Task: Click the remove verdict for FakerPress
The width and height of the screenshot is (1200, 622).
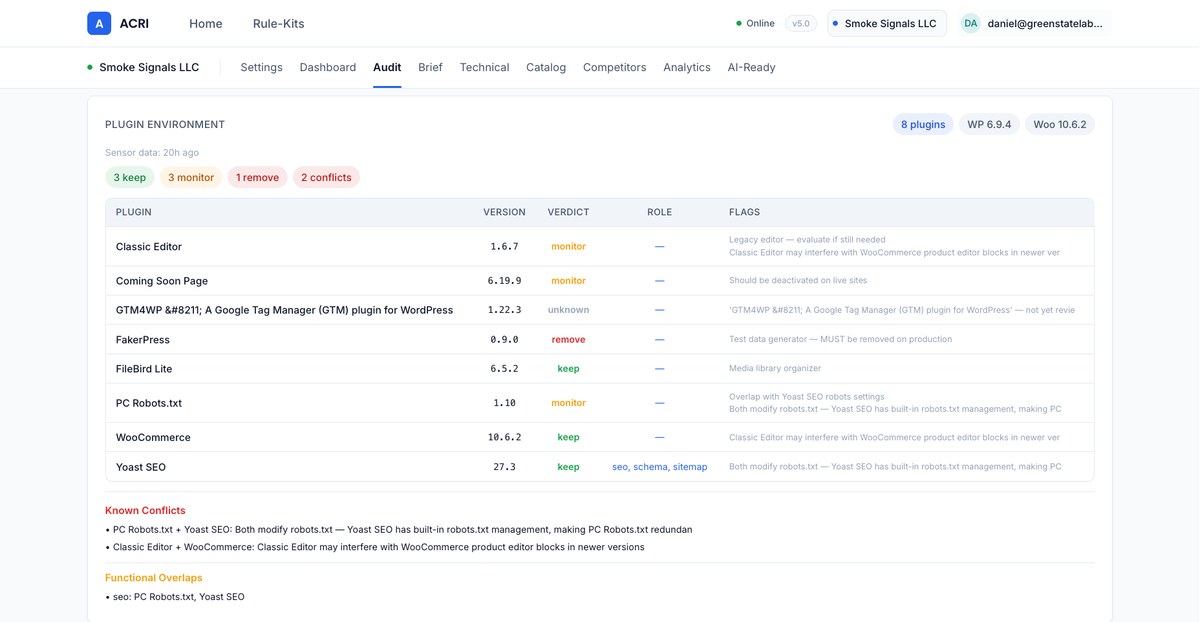Action: click(568, 339)
